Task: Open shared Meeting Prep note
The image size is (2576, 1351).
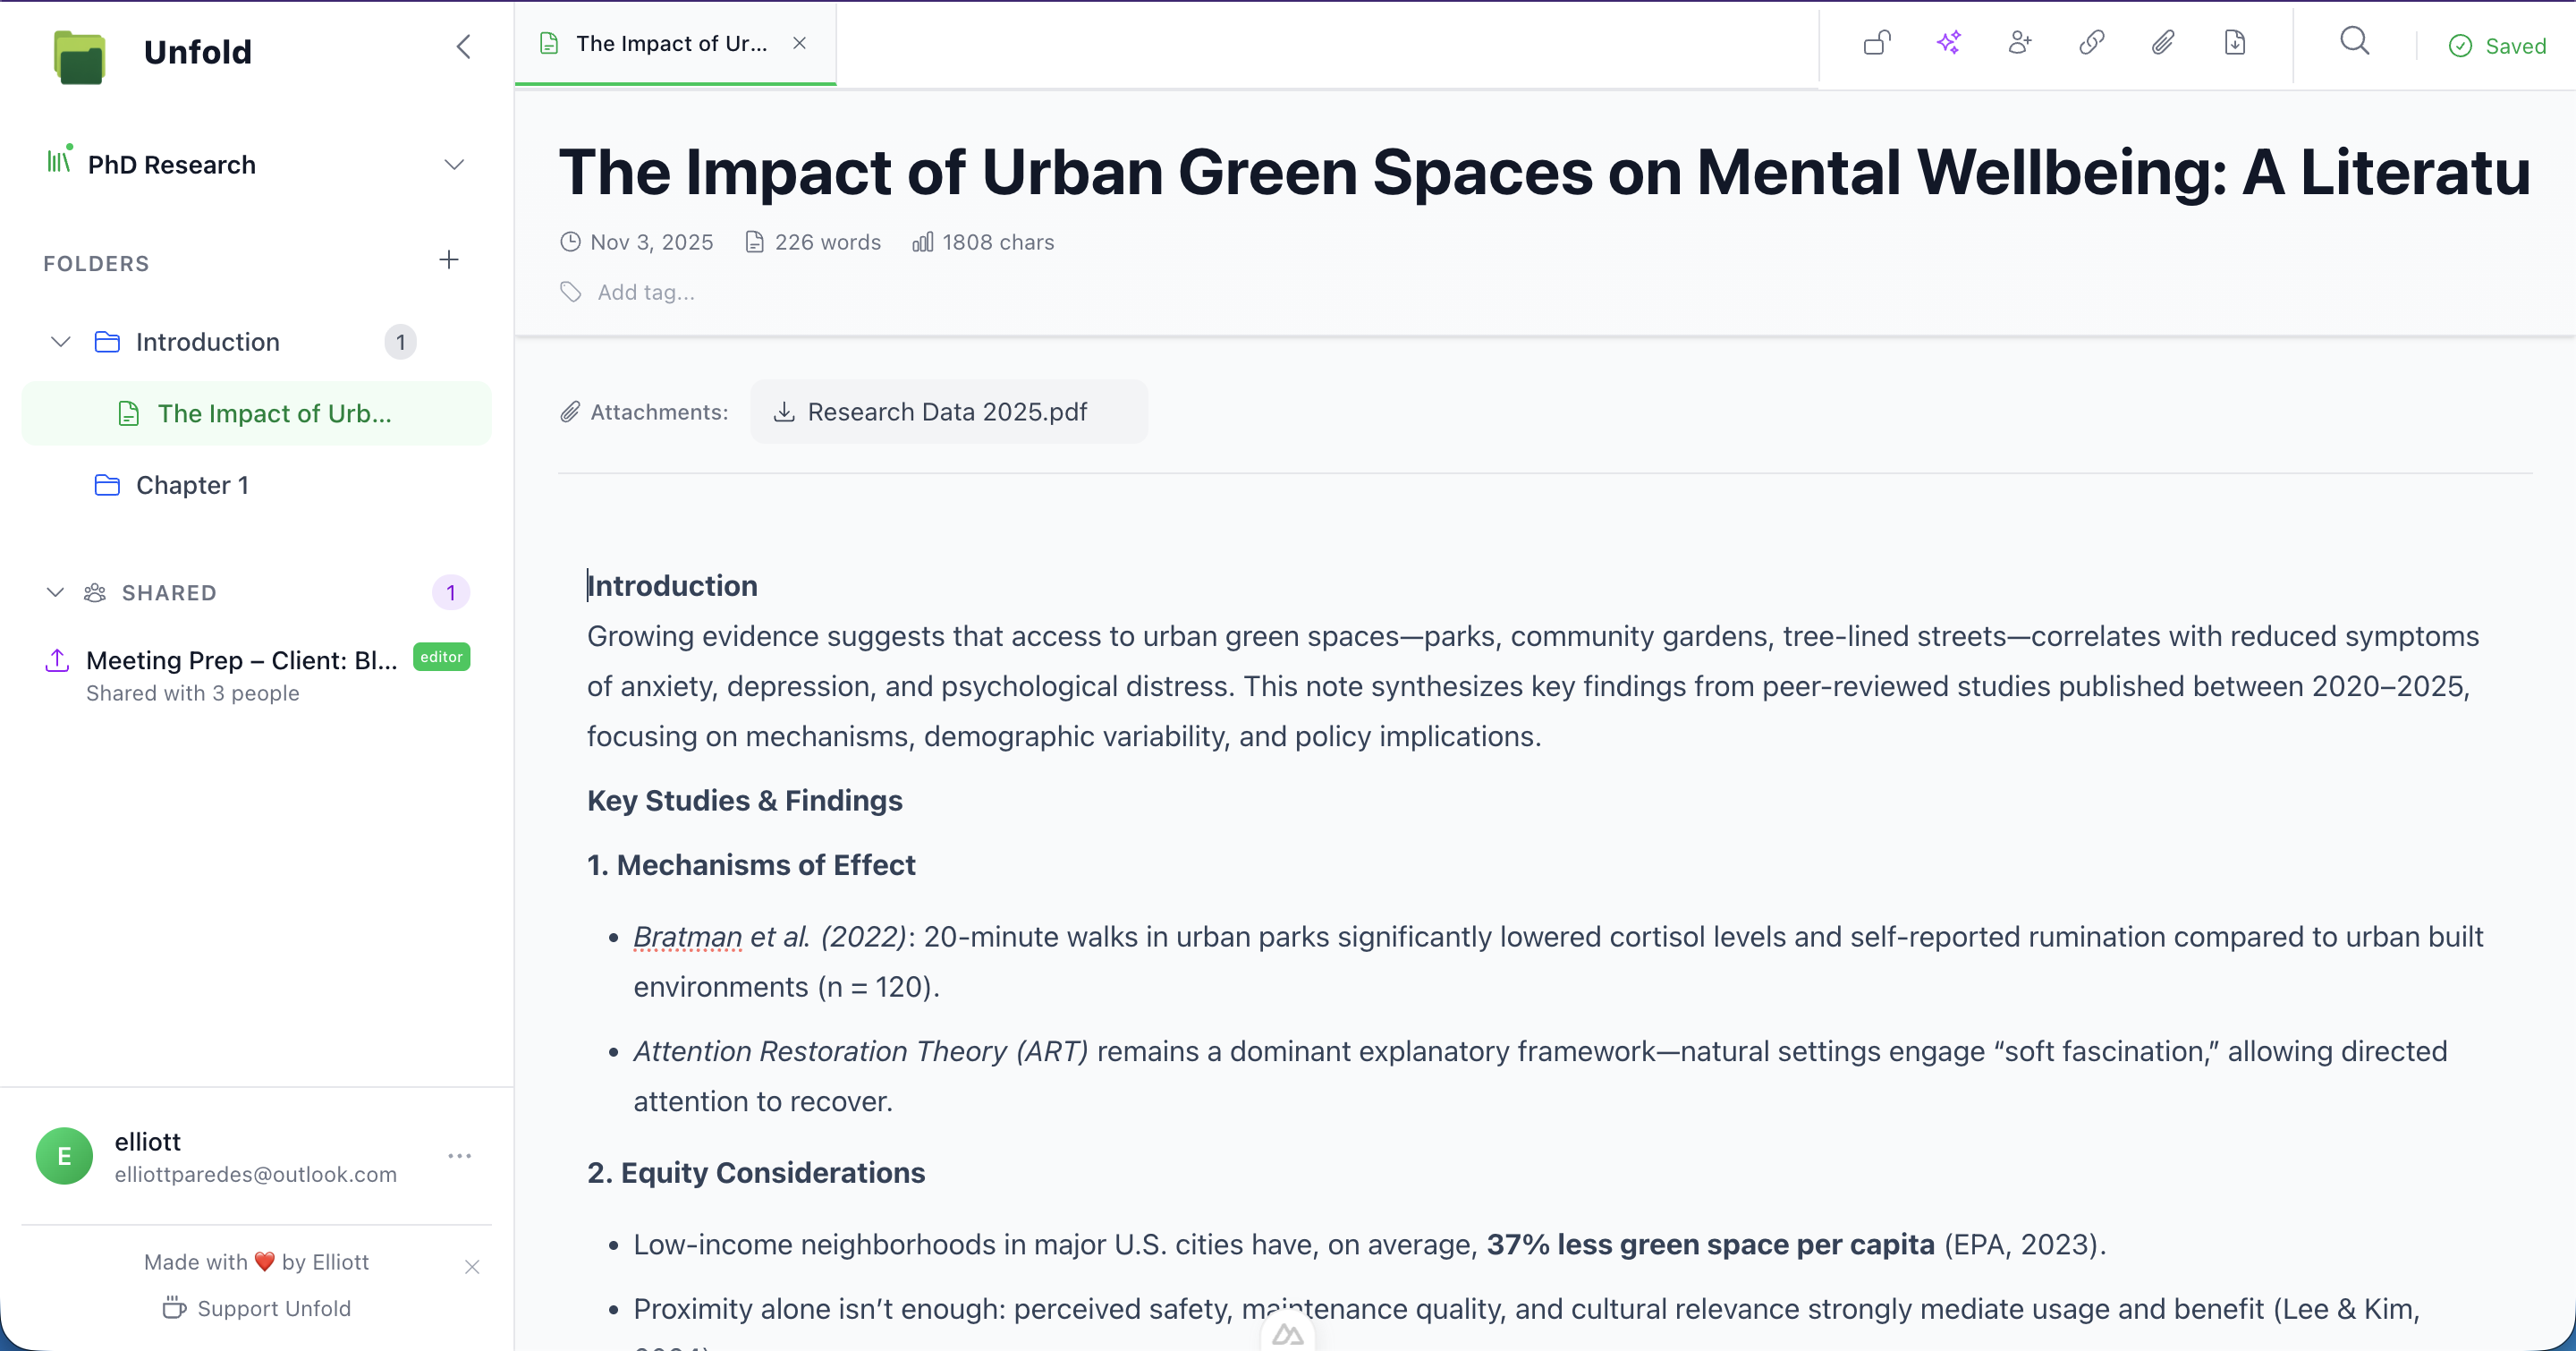Action: pos(240,661)
